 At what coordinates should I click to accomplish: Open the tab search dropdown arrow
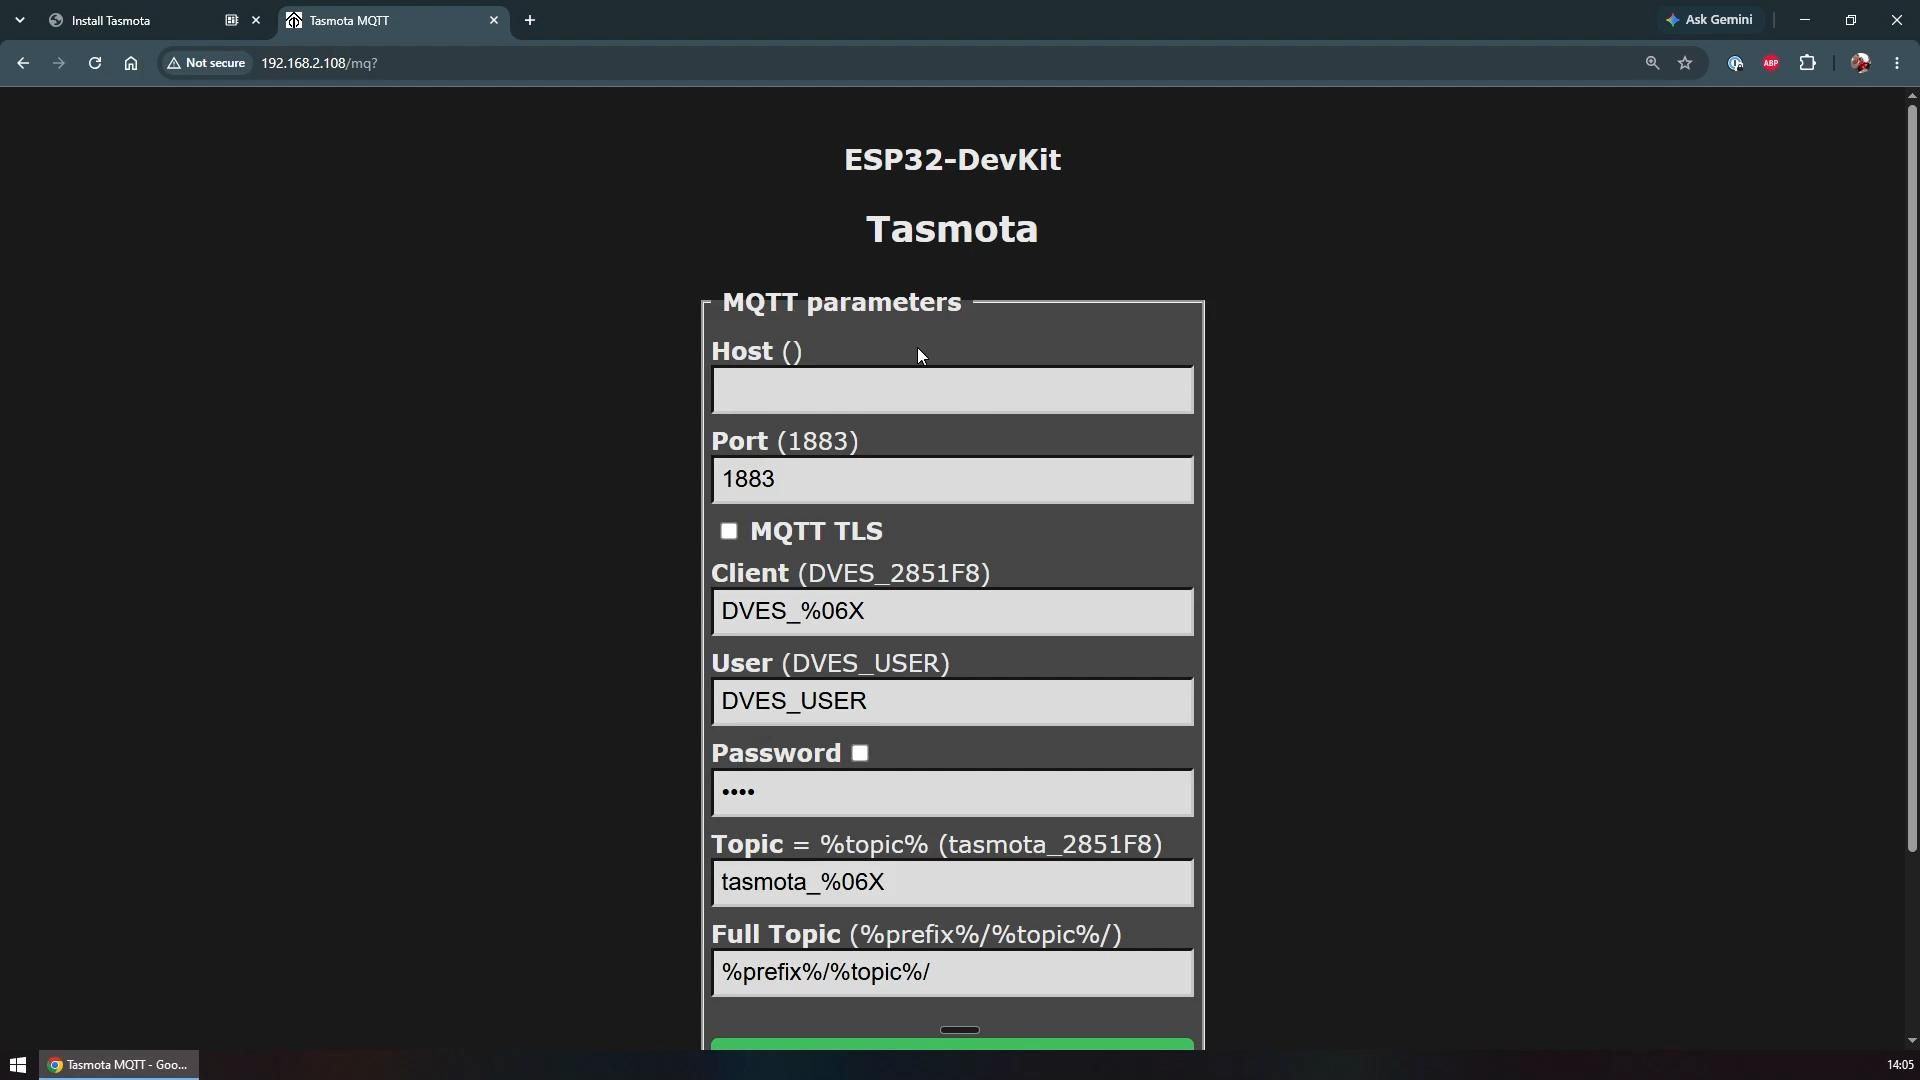pyautogui.click(x=20, y=20)
